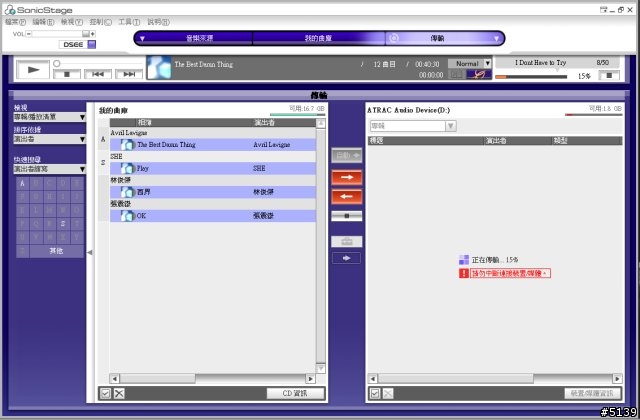Open the 檔案(F) menu

pyautogui.click(x=15, y=22)
